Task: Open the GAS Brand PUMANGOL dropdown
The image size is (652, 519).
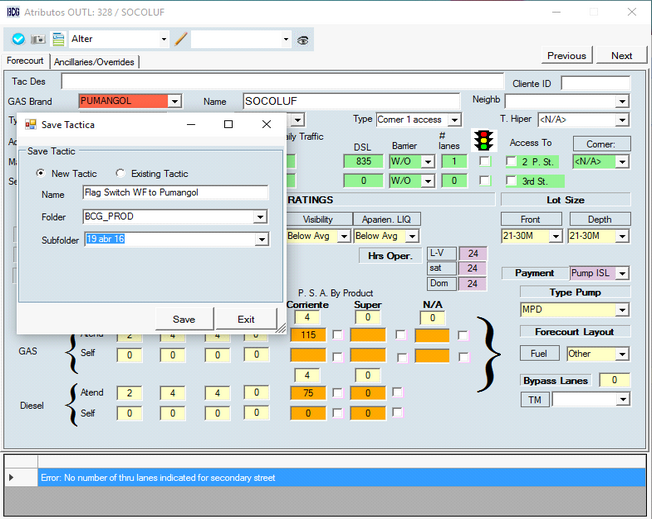Action: coord(175,101)
